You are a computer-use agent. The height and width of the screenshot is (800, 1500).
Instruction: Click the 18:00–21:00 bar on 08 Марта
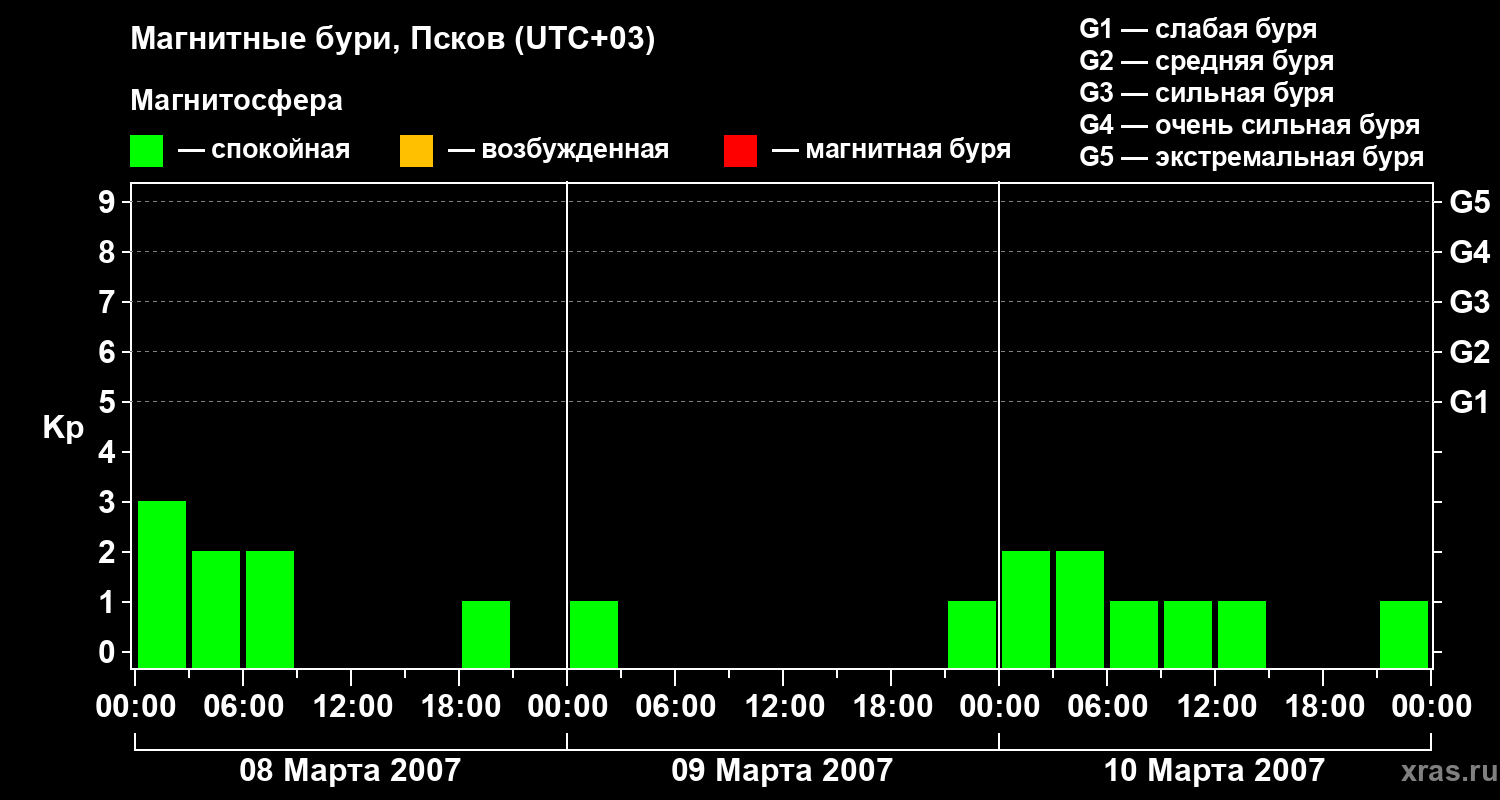pos(486,634)
